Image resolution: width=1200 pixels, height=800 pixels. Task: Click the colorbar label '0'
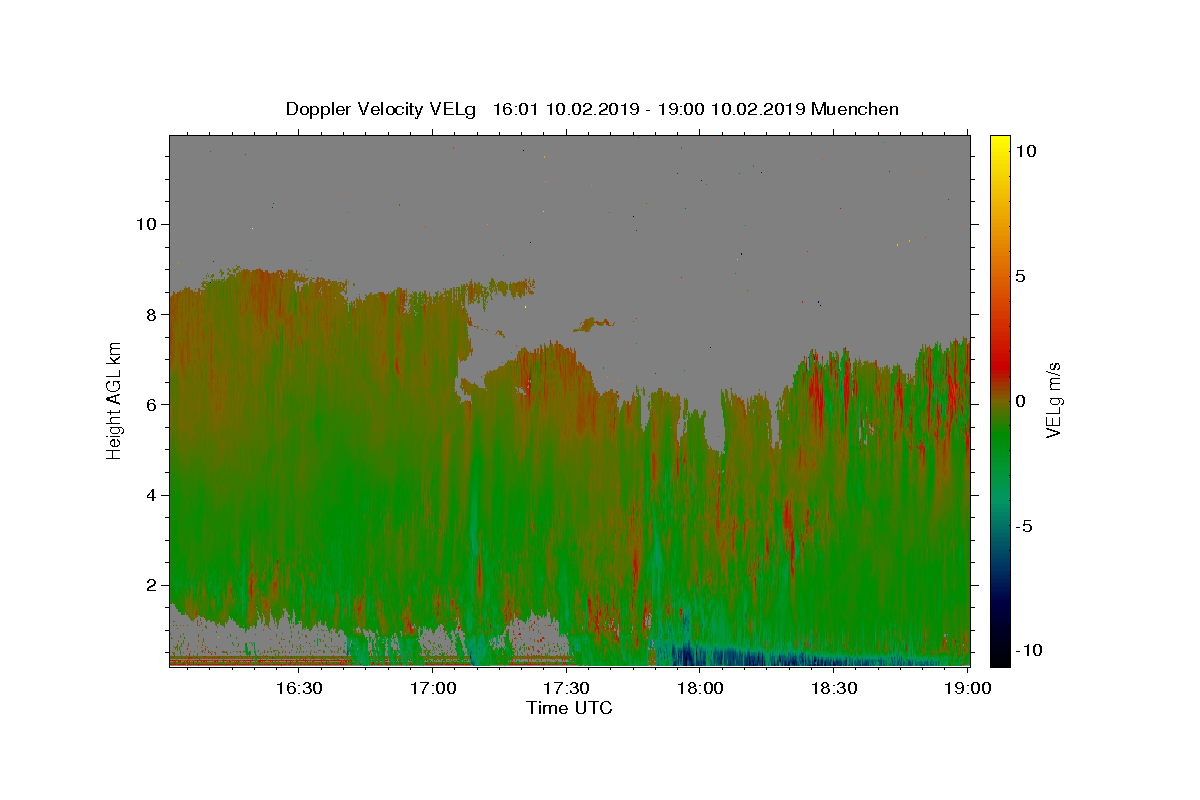pos(1021,401)
